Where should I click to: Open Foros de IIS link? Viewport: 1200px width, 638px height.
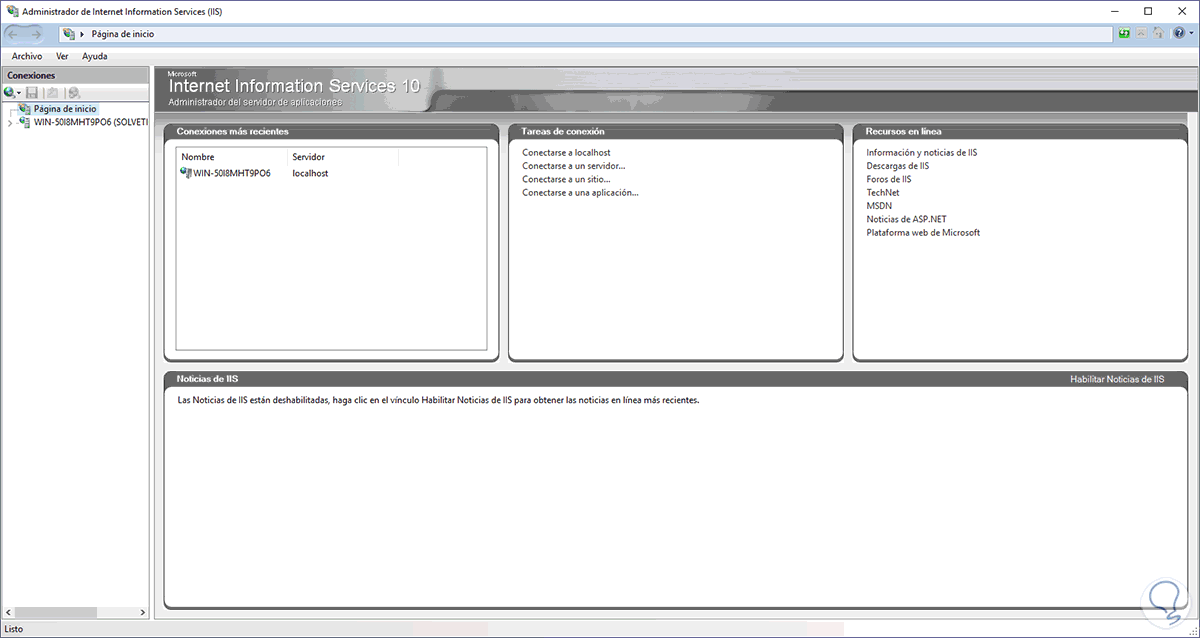pos(889,179)
